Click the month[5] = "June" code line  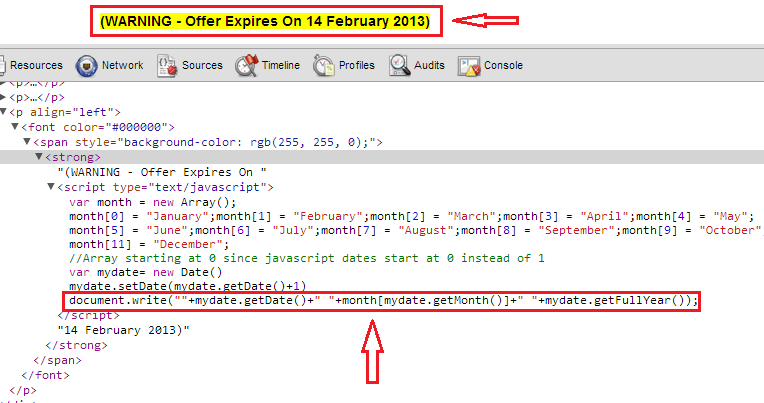tap(417, 230)
